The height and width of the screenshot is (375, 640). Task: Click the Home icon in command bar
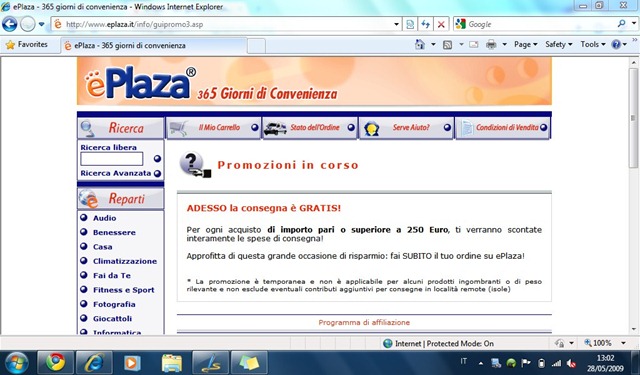tap(420, 44)
